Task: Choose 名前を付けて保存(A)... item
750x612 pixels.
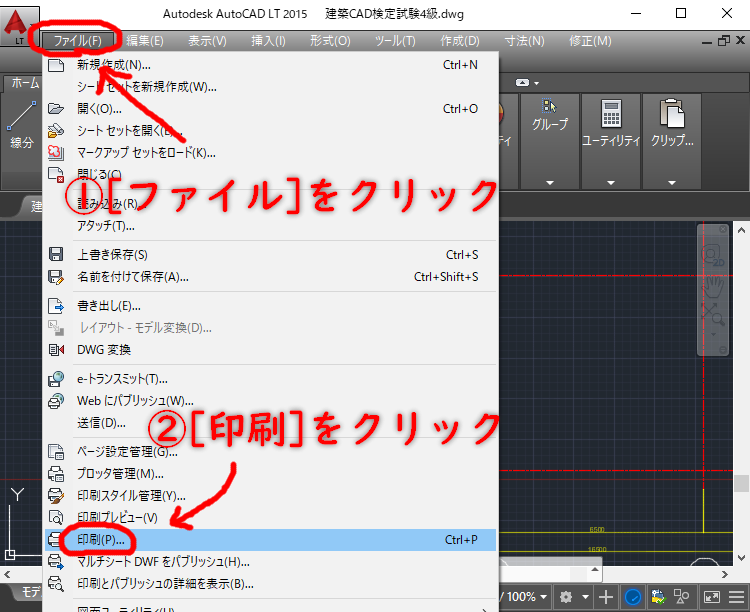Action: tap(270, 277)
